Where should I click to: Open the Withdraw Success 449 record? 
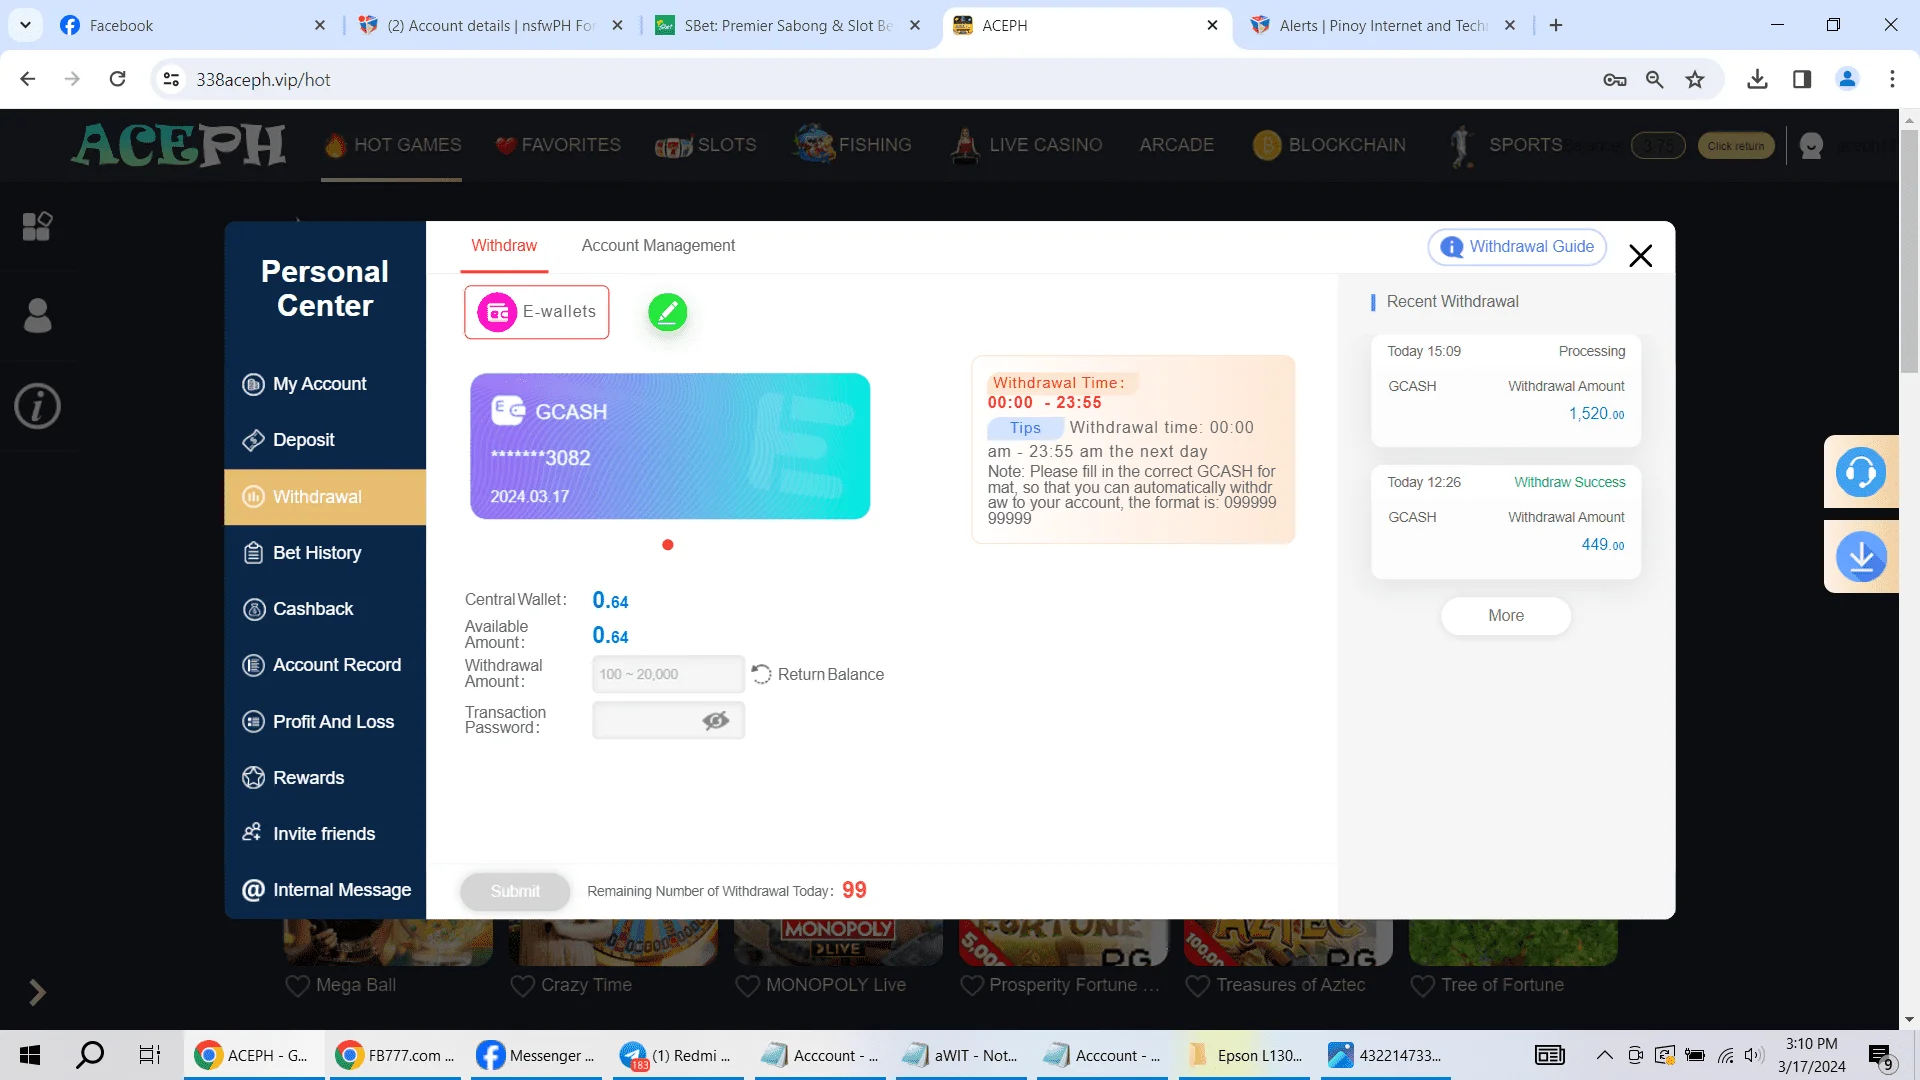coord(1506,522)
